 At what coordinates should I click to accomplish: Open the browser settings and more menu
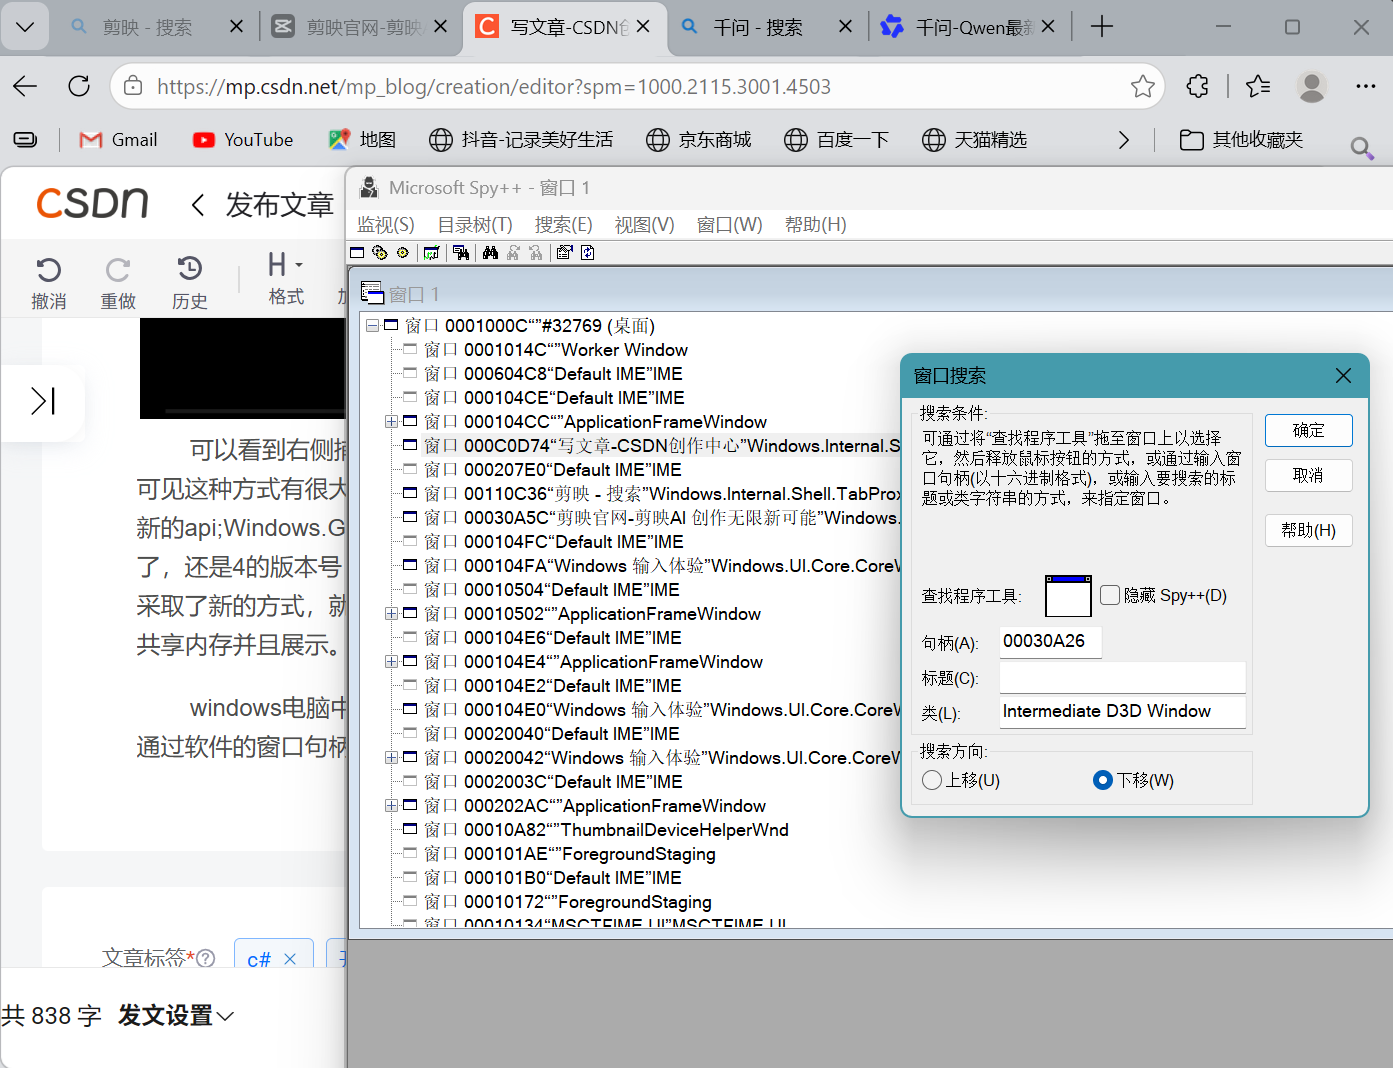(x=1366, y=86)
